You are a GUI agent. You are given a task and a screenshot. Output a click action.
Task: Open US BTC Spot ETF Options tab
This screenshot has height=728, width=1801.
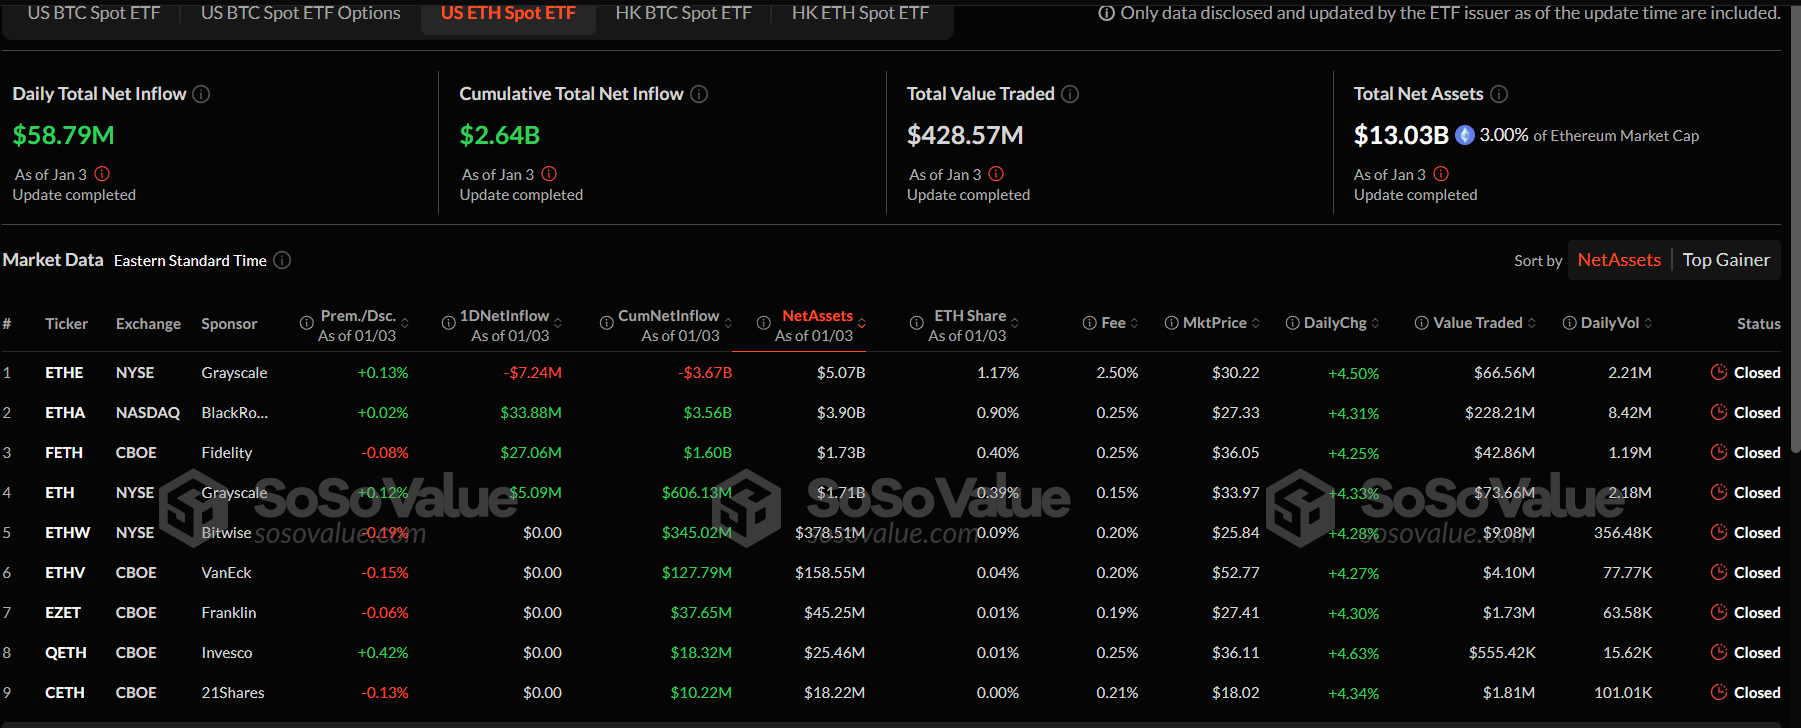[x=301, y=13]
